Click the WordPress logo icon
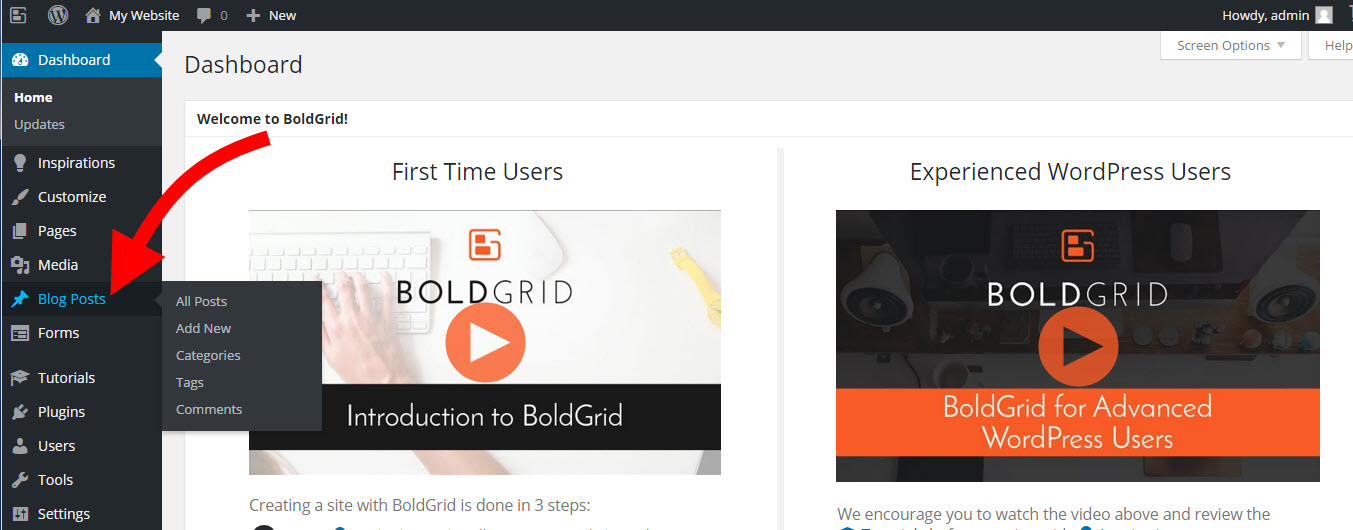1353x530 pixels. 58,15
